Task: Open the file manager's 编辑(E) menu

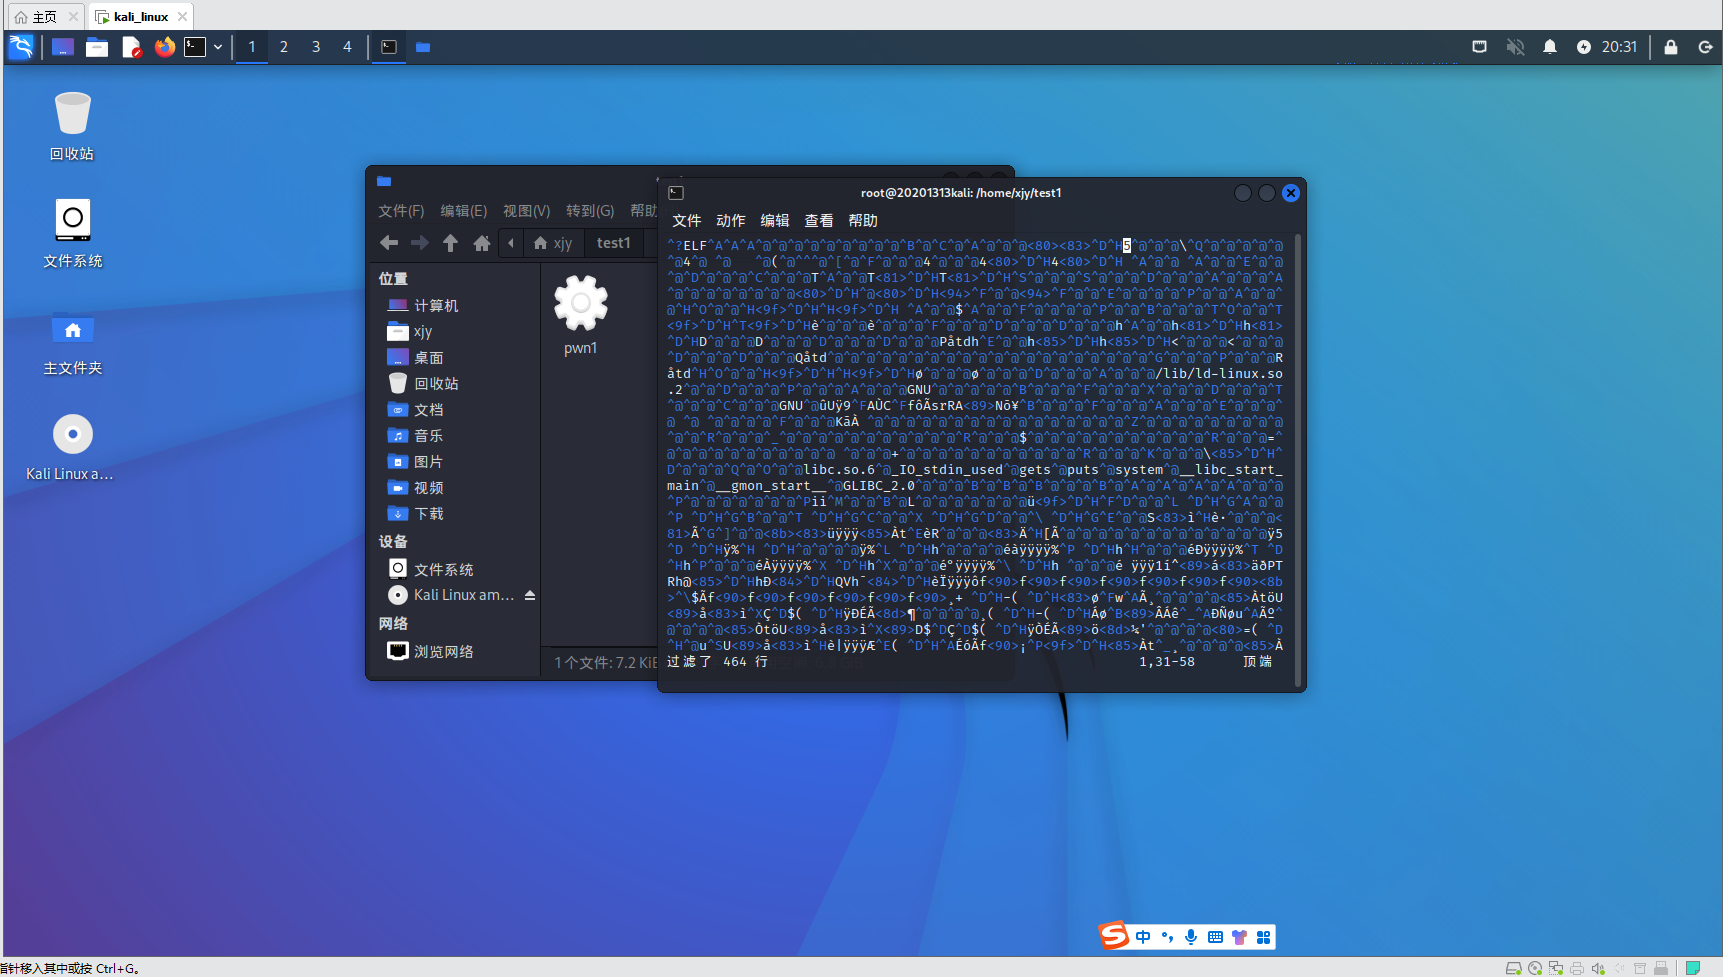Action: pyautogui.click(x=464, y=211)
